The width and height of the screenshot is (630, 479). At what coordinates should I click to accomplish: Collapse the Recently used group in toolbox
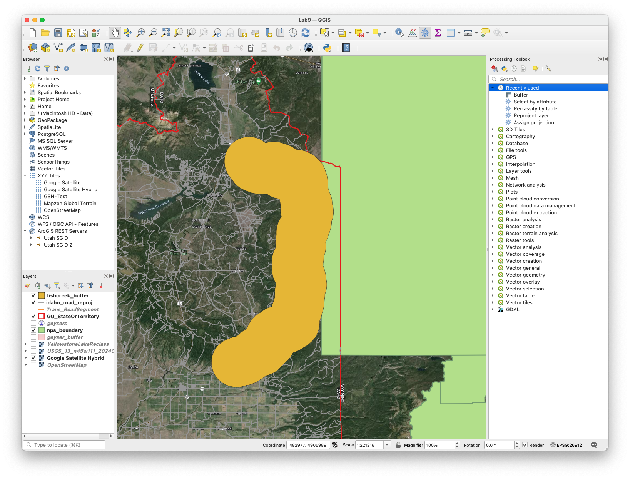click(x=493, y=88)
